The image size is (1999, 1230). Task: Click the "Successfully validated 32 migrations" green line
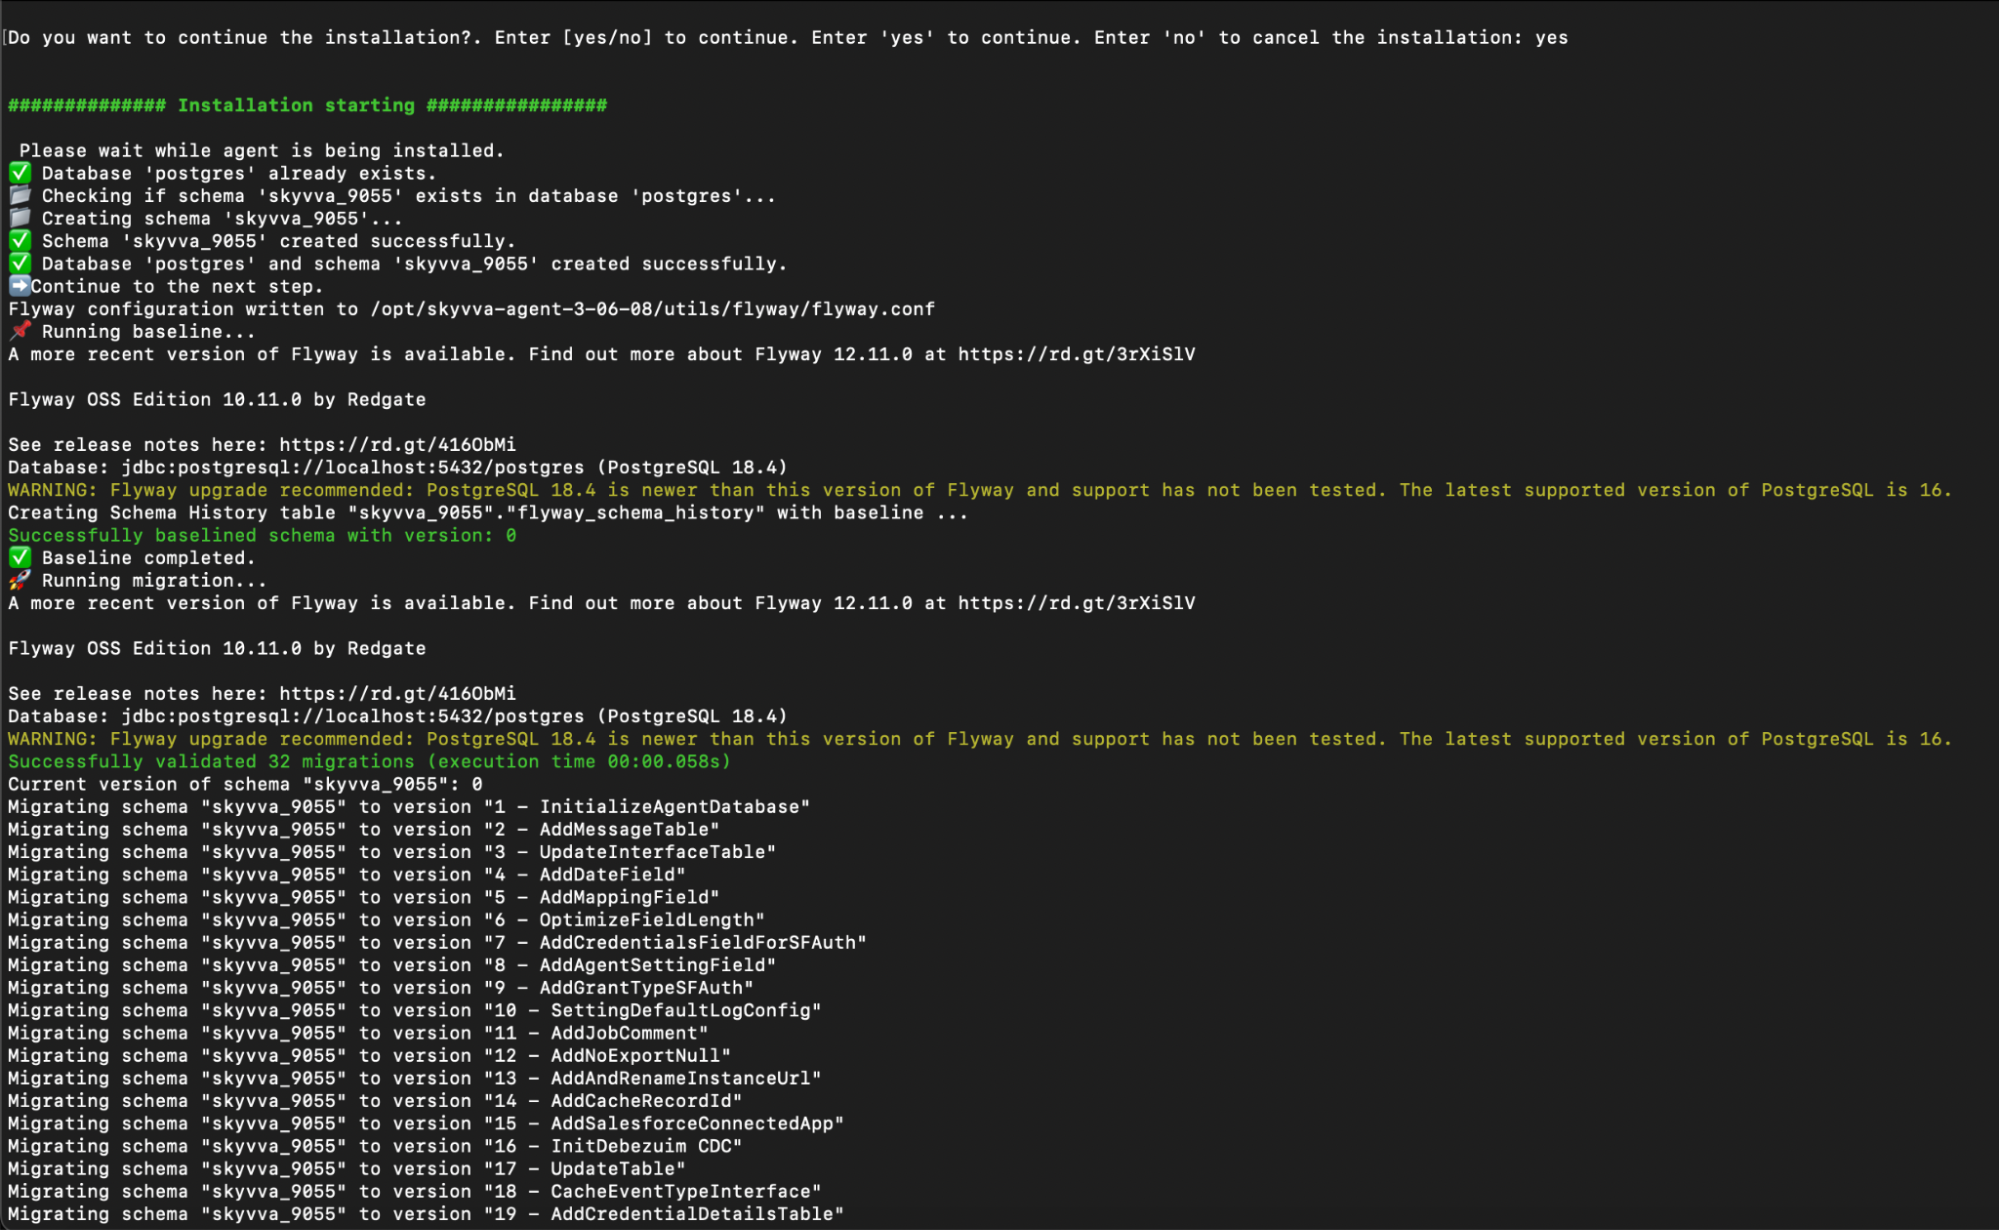[369, 761]
